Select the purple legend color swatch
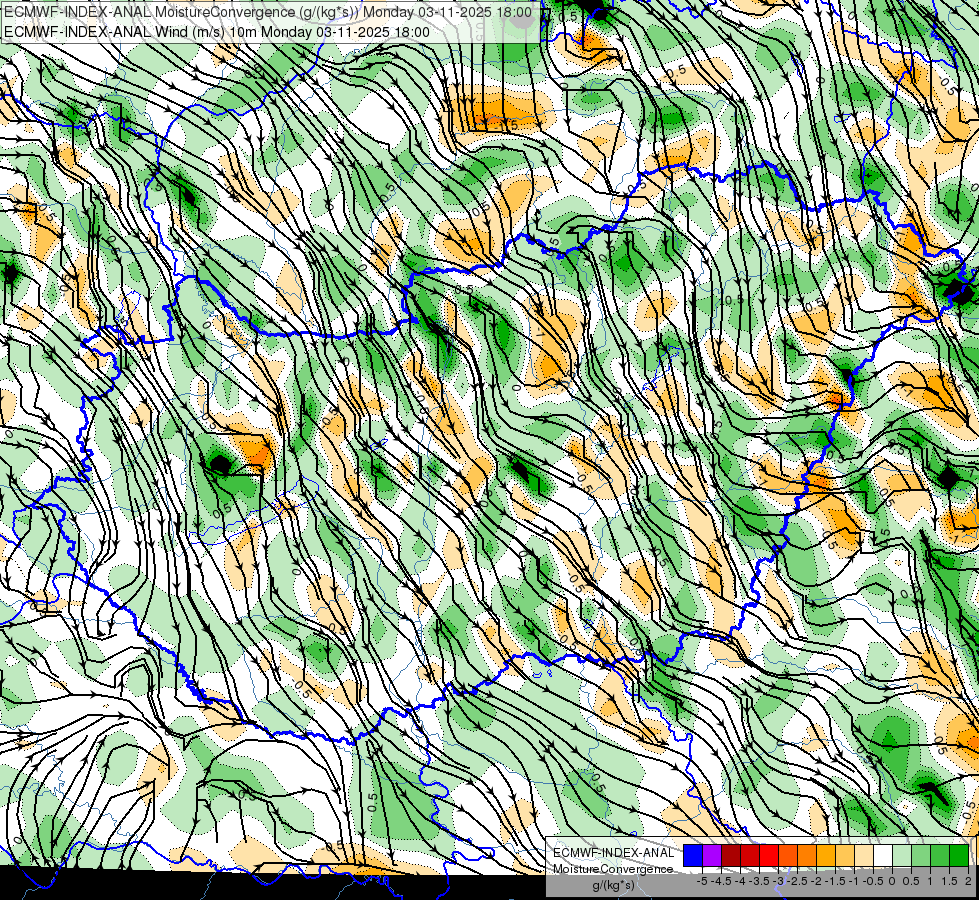979x900 pixels. [712, 855]
